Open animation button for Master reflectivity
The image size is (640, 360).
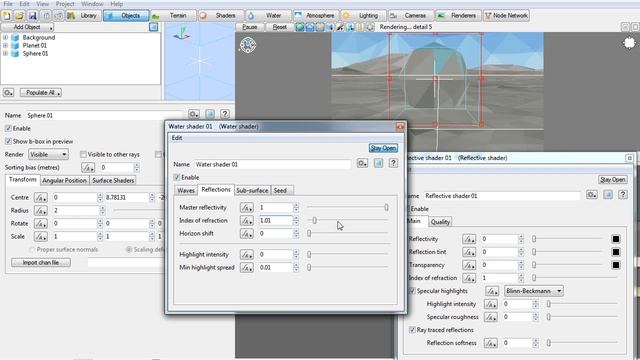coord(247,208)
